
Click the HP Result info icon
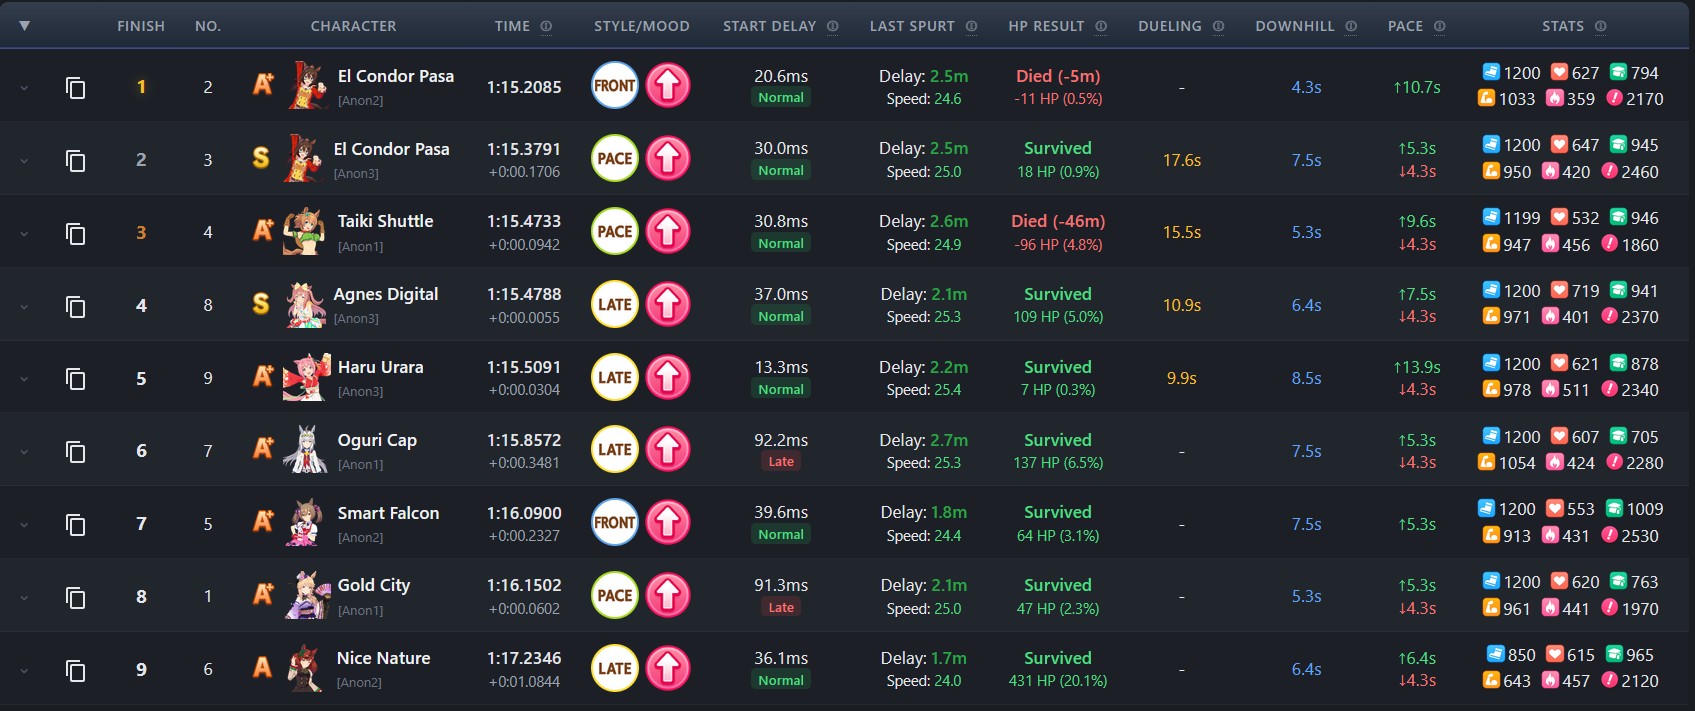1101,26
